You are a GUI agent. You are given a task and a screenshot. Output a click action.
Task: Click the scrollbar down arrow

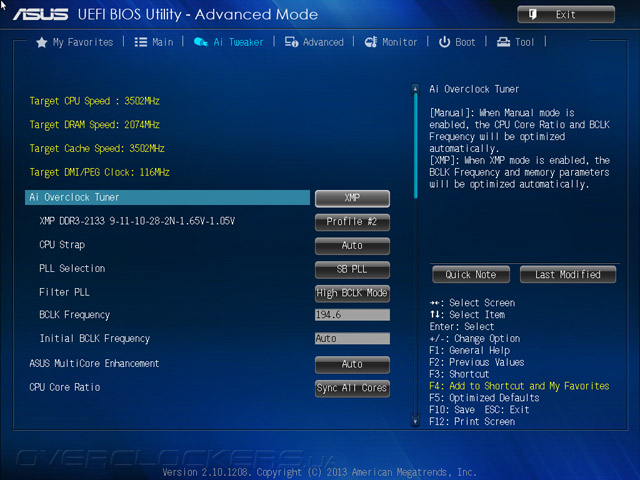416,421
